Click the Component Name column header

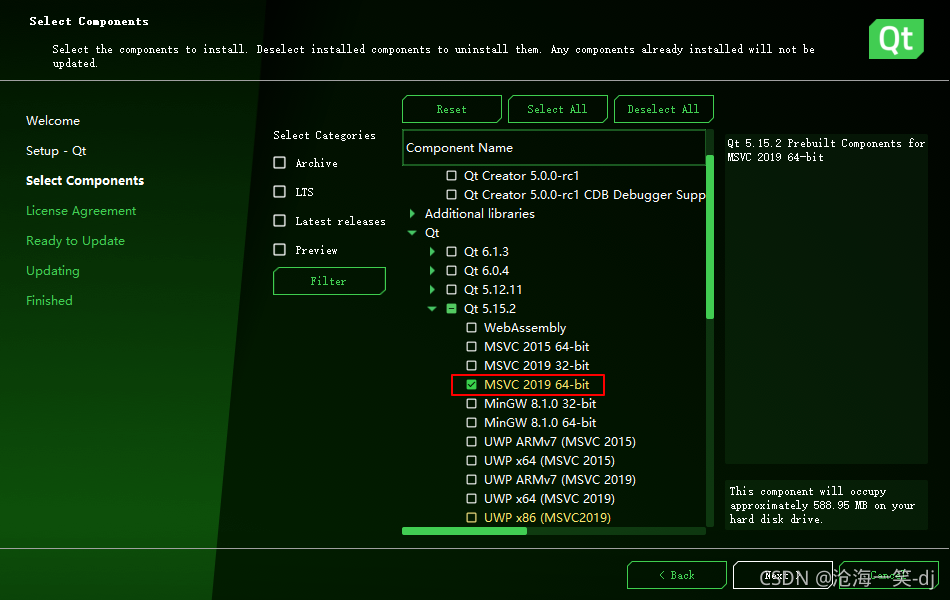554,148
